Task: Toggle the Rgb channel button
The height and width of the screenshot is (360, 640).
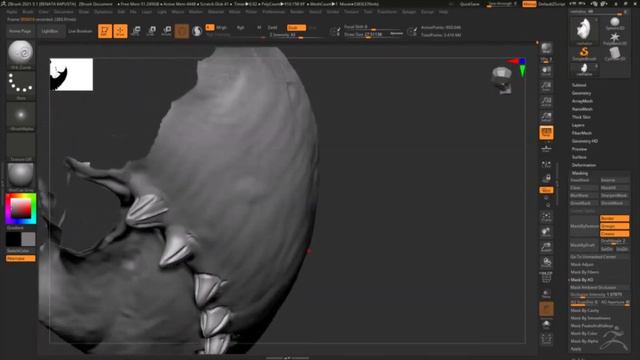Action: [x=240, y=27]
